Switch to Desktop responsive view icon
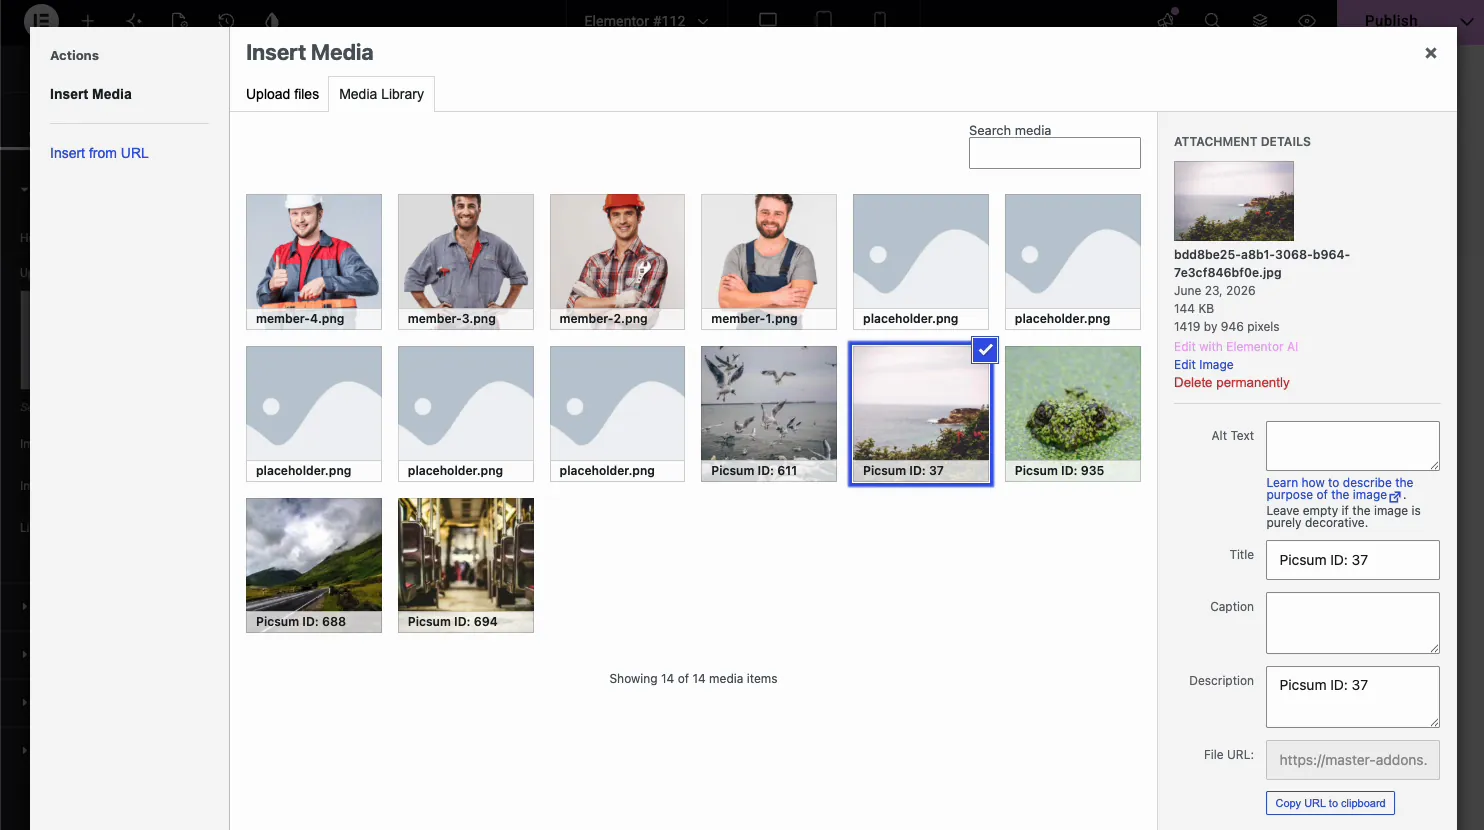Image resolution: width=1484 pixels, height=830 pixels. coord(768,20)
